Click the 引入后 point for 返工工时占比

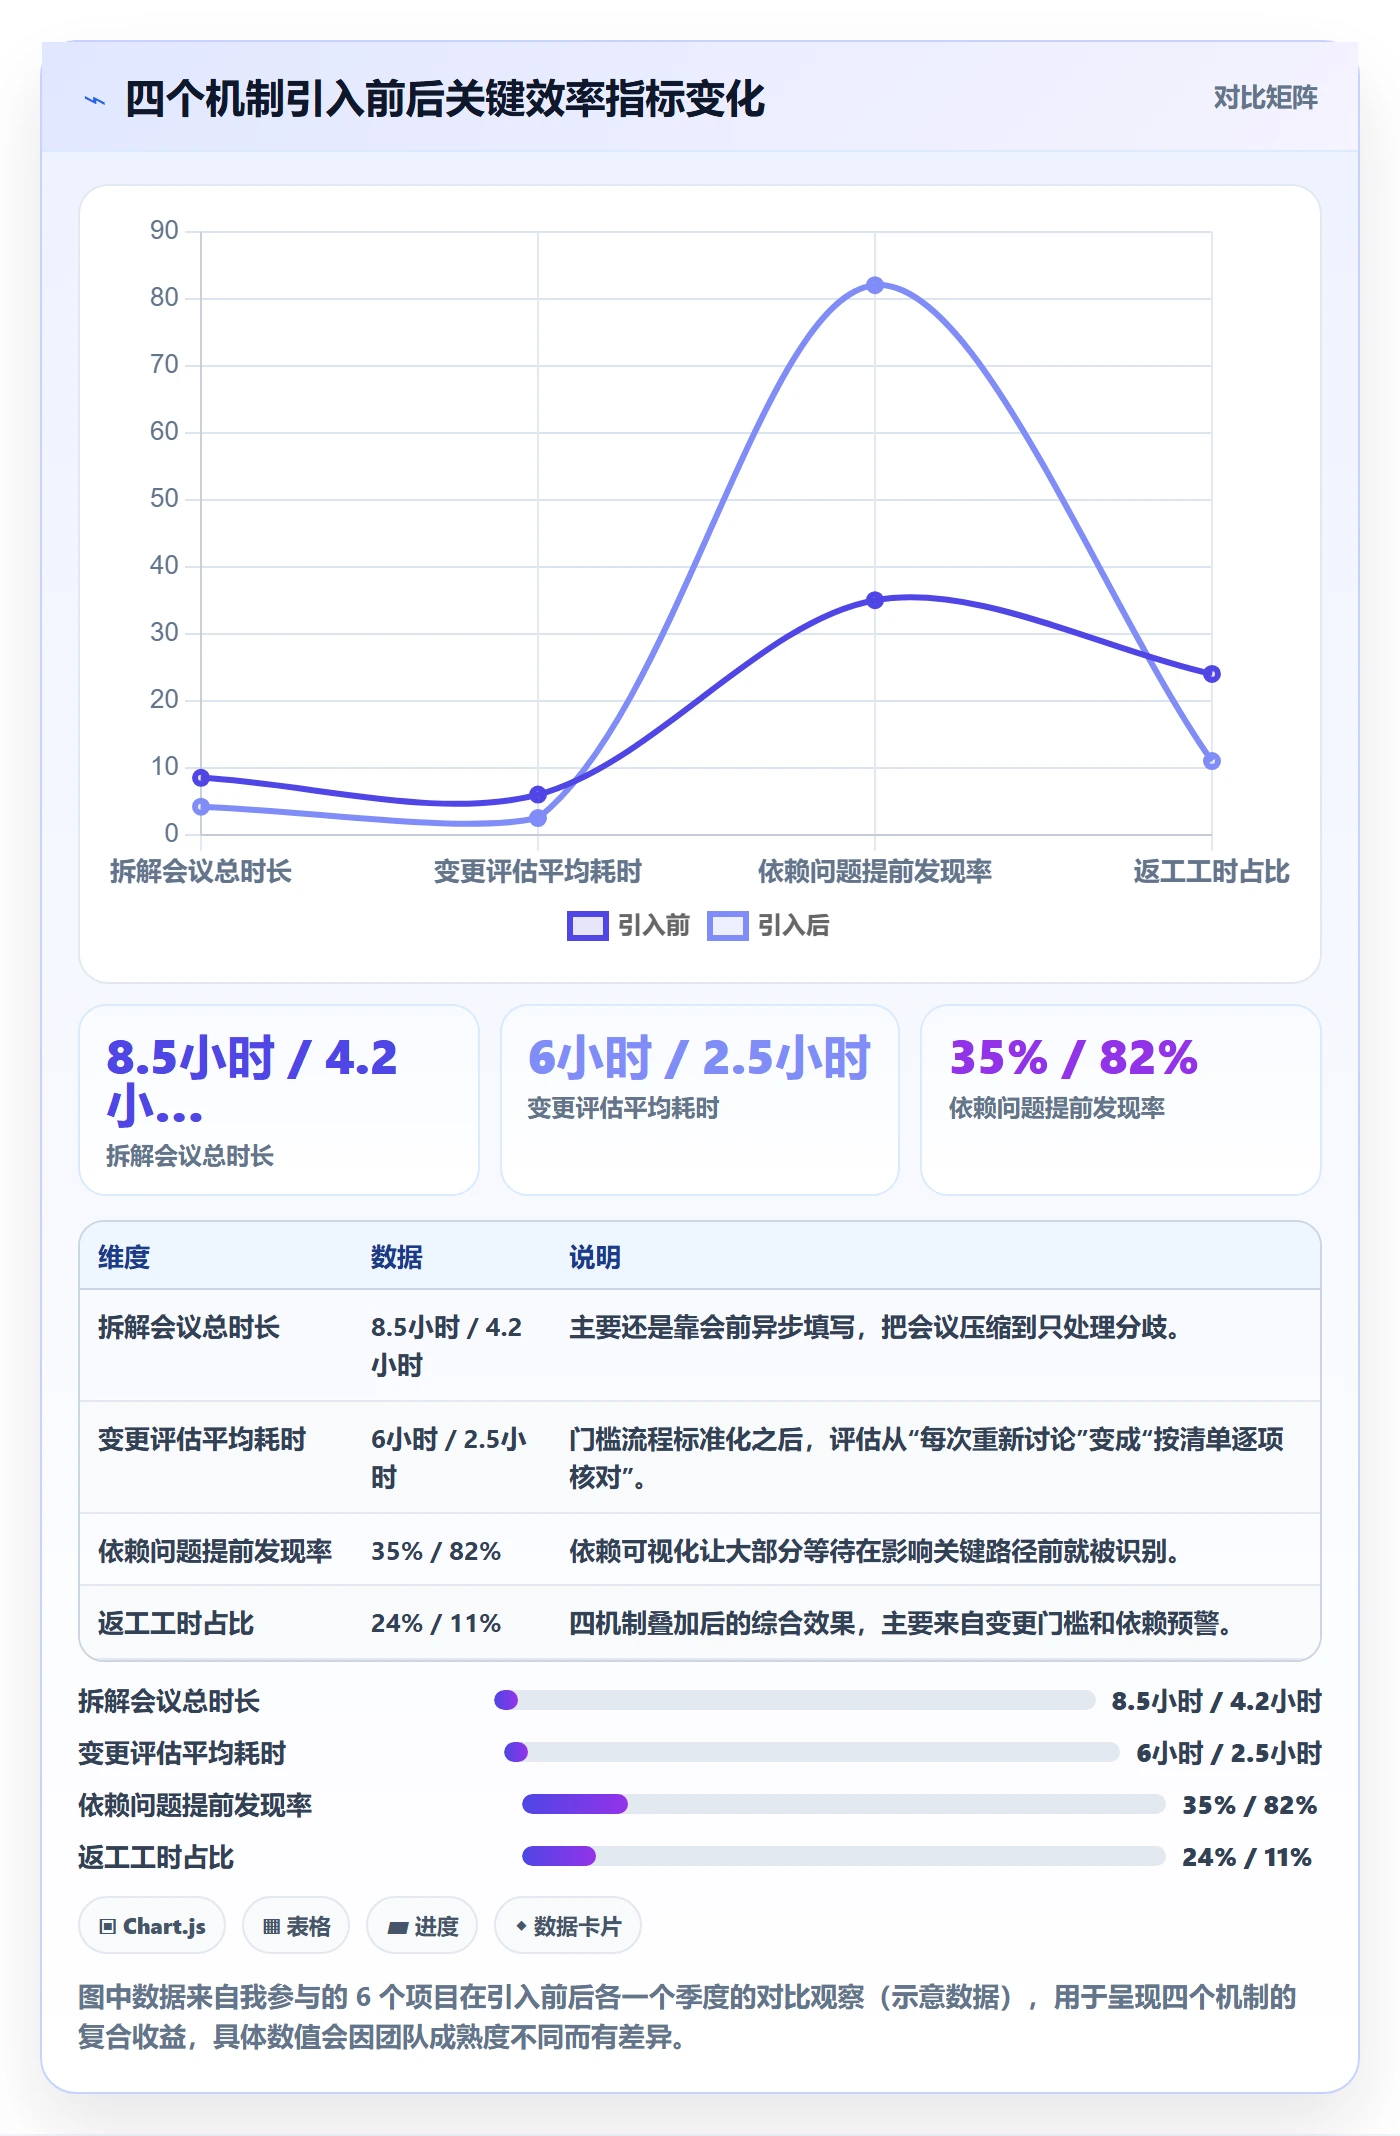tap(1212, 761)
